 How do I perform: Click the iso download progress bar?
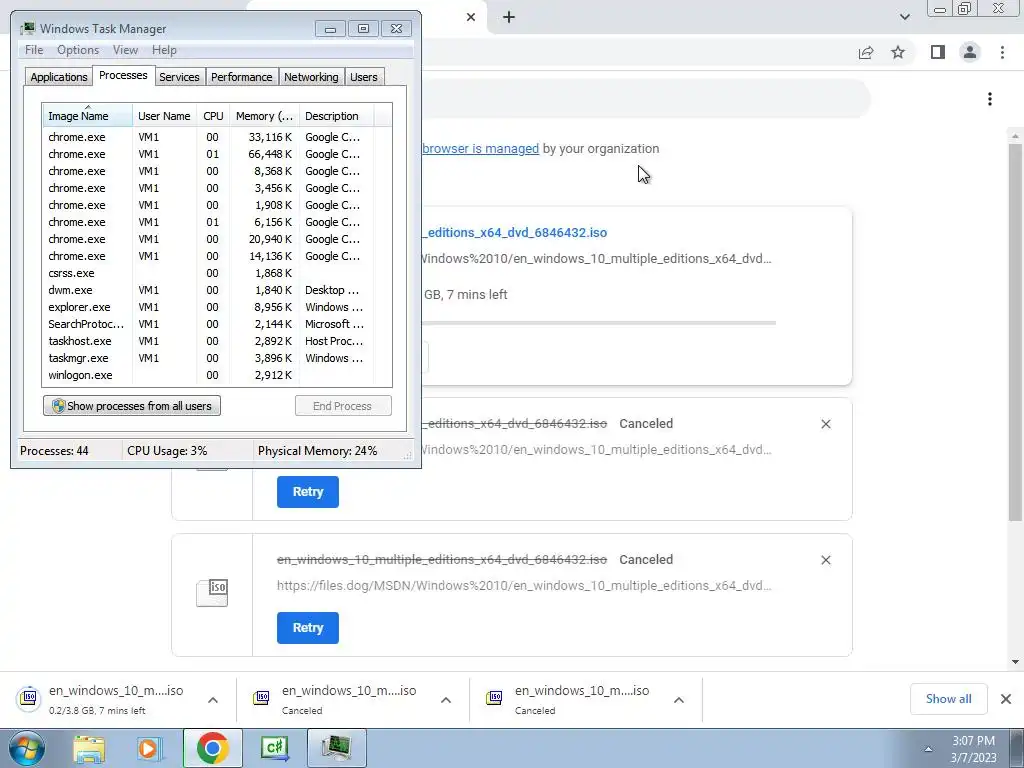(598, 323)
